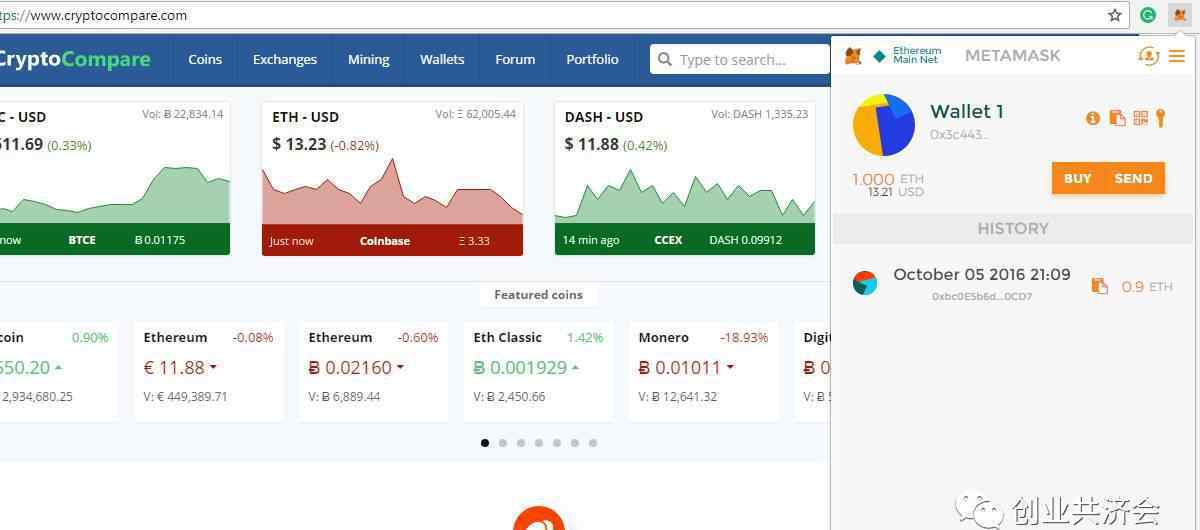
Task: Select the second carousel dot
Action: point(503,443)
